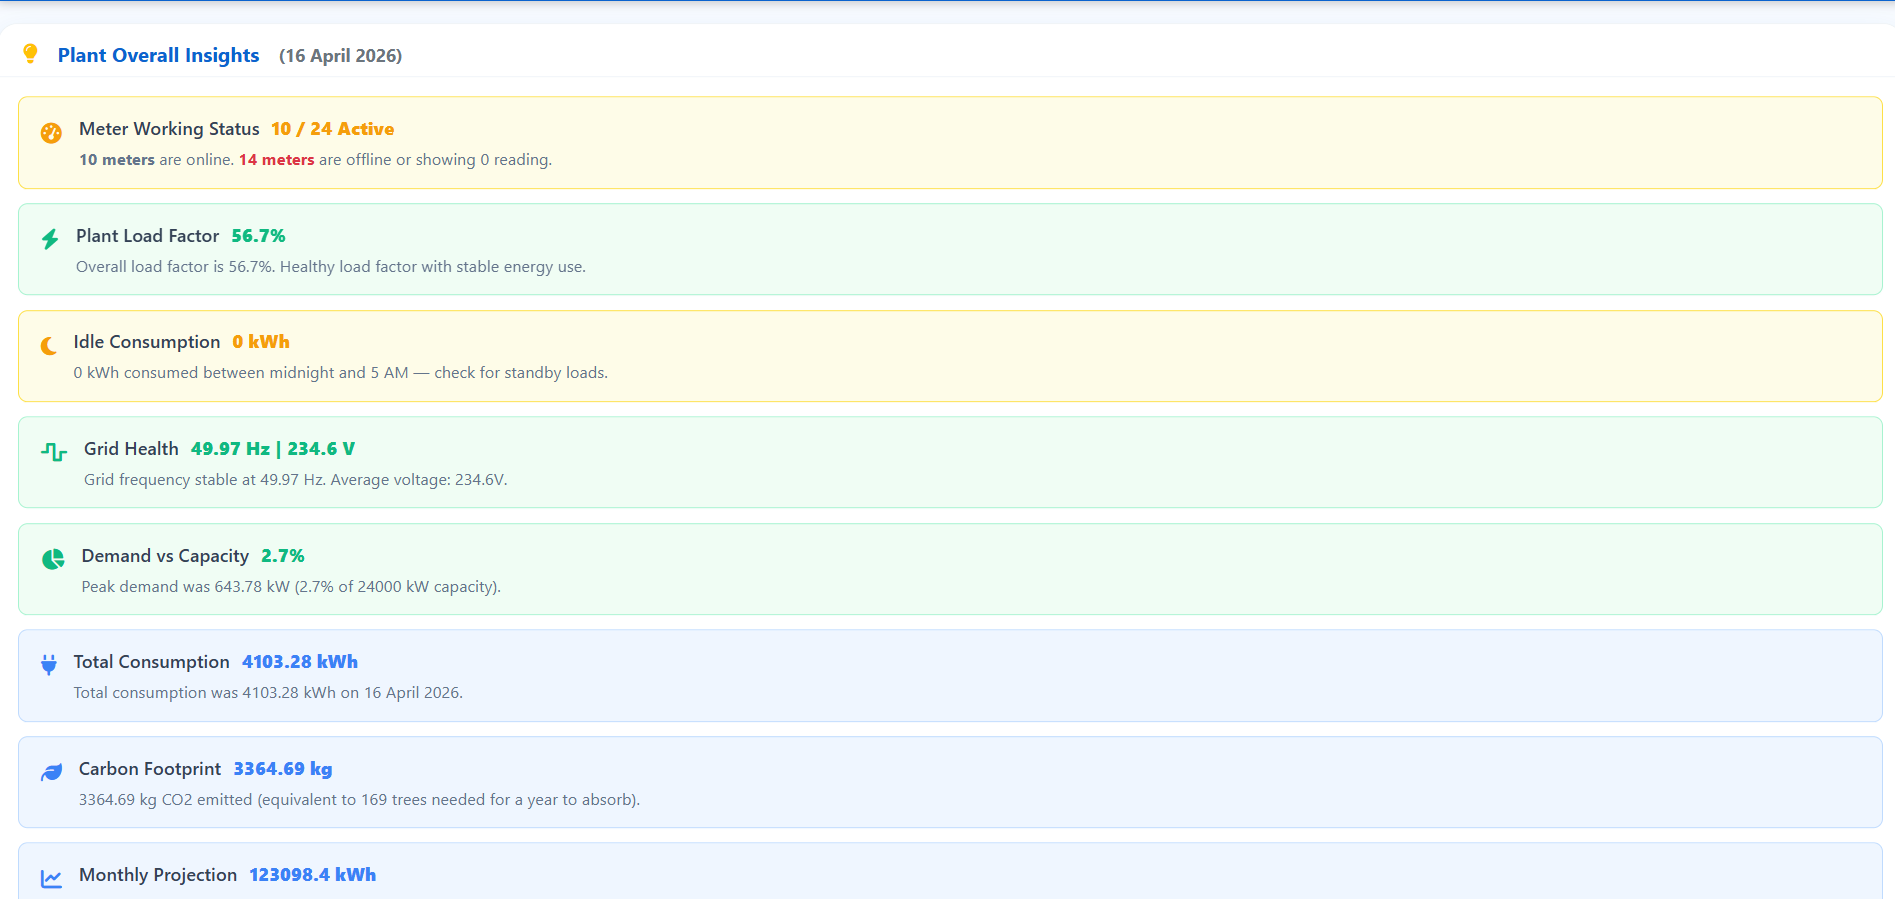Click the 2.7% demand vs capacity value
Image resolution: width=1895 pixels, height=899 pixels.
pos(282,556)
